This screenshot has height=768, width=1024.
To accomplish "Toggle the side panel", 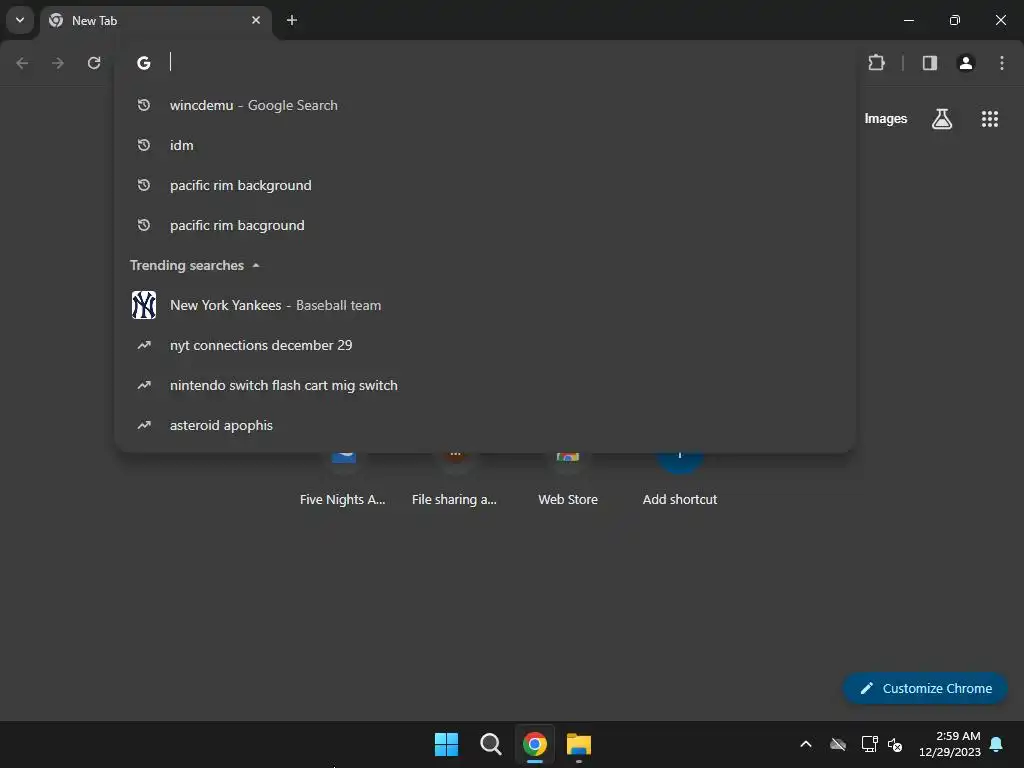I will (929, 63).
